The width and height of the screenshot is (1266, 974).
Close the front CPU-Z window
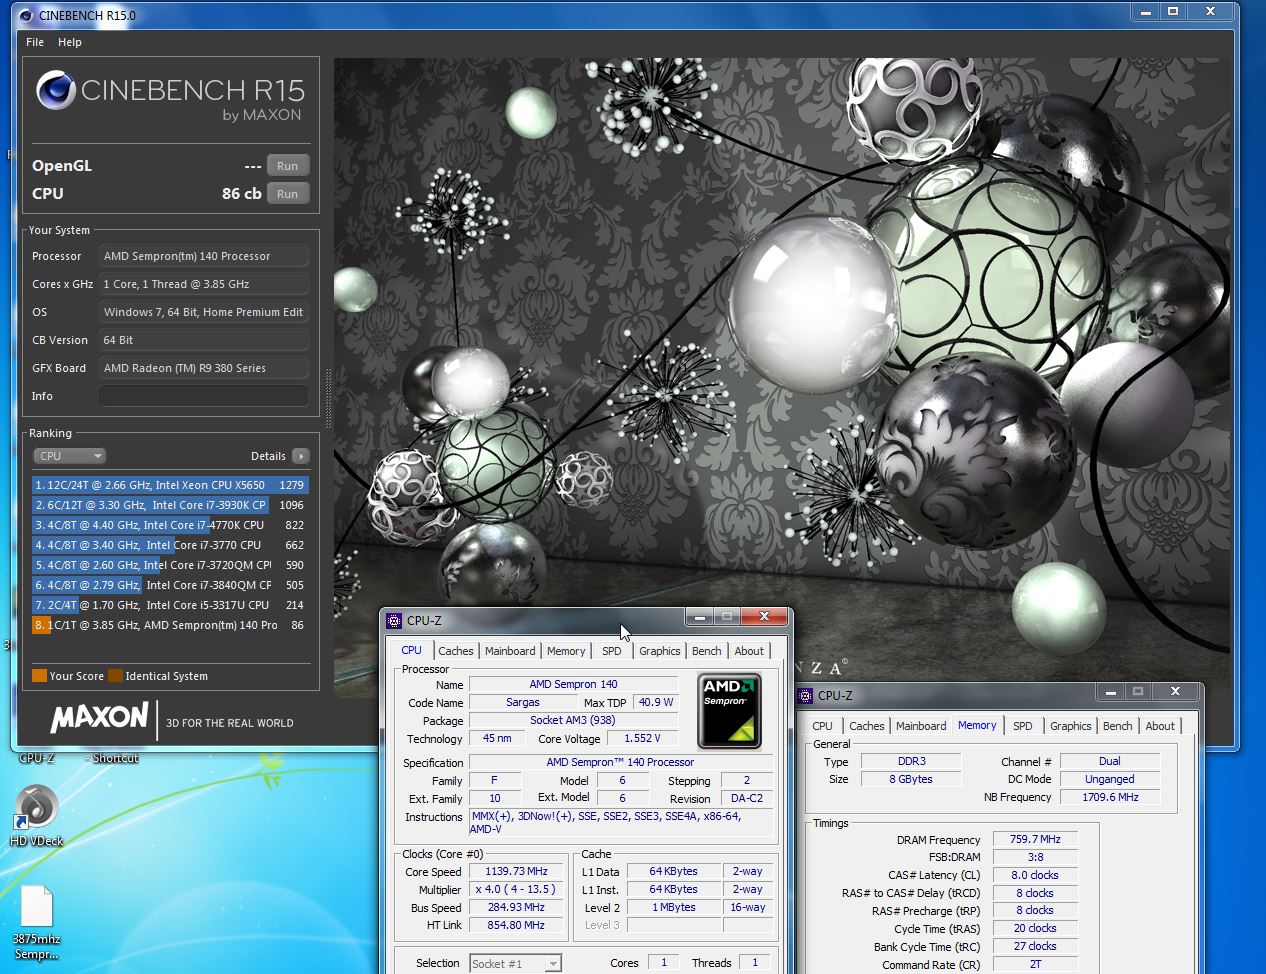[764, 617]
